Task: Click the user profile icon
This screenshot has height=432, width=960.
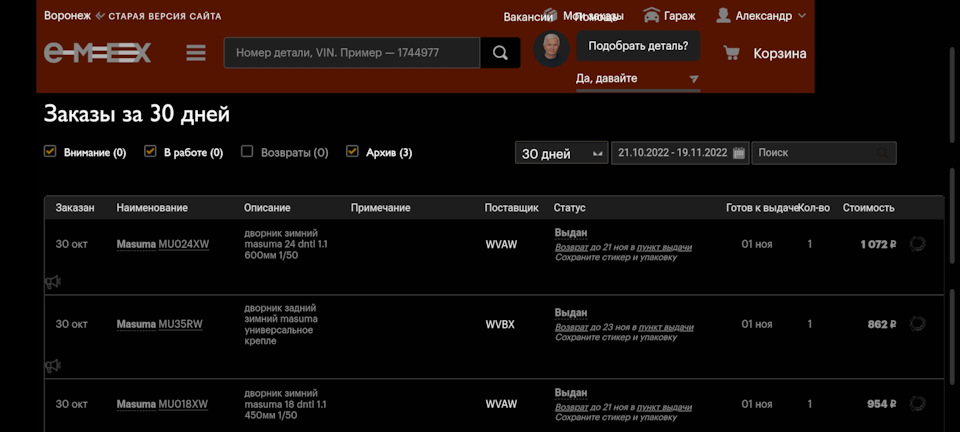Action: (723, 15)
